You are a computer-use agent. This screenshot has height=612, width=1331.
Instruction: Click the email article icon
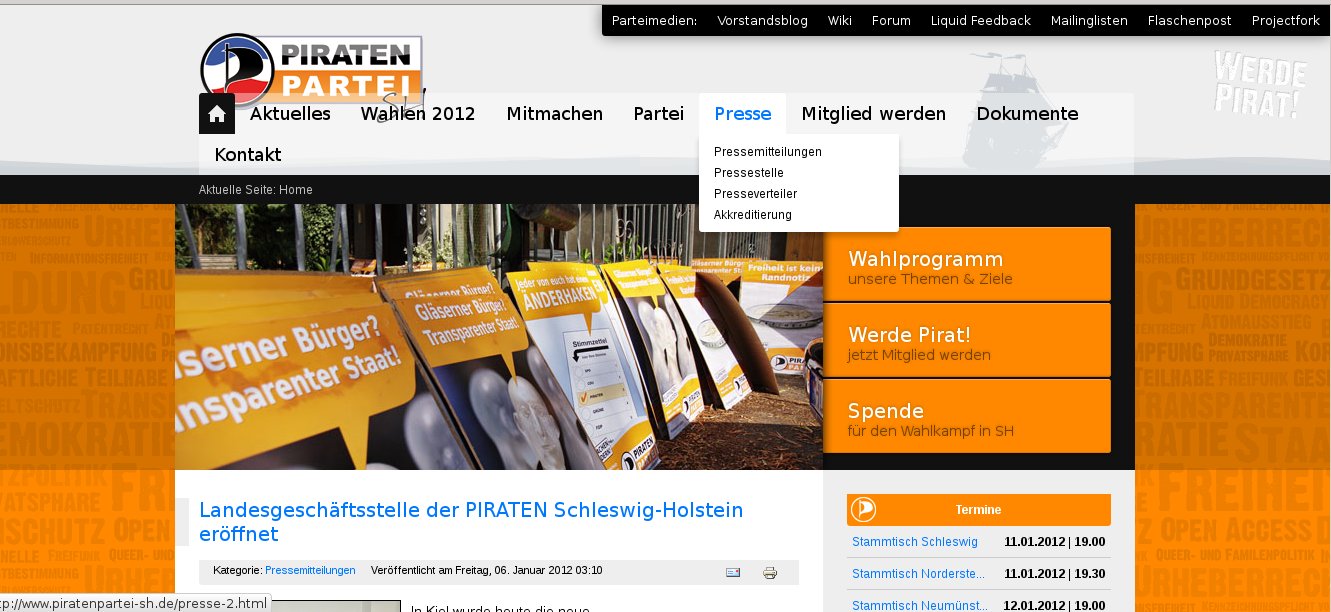click(x=733, y=572)
